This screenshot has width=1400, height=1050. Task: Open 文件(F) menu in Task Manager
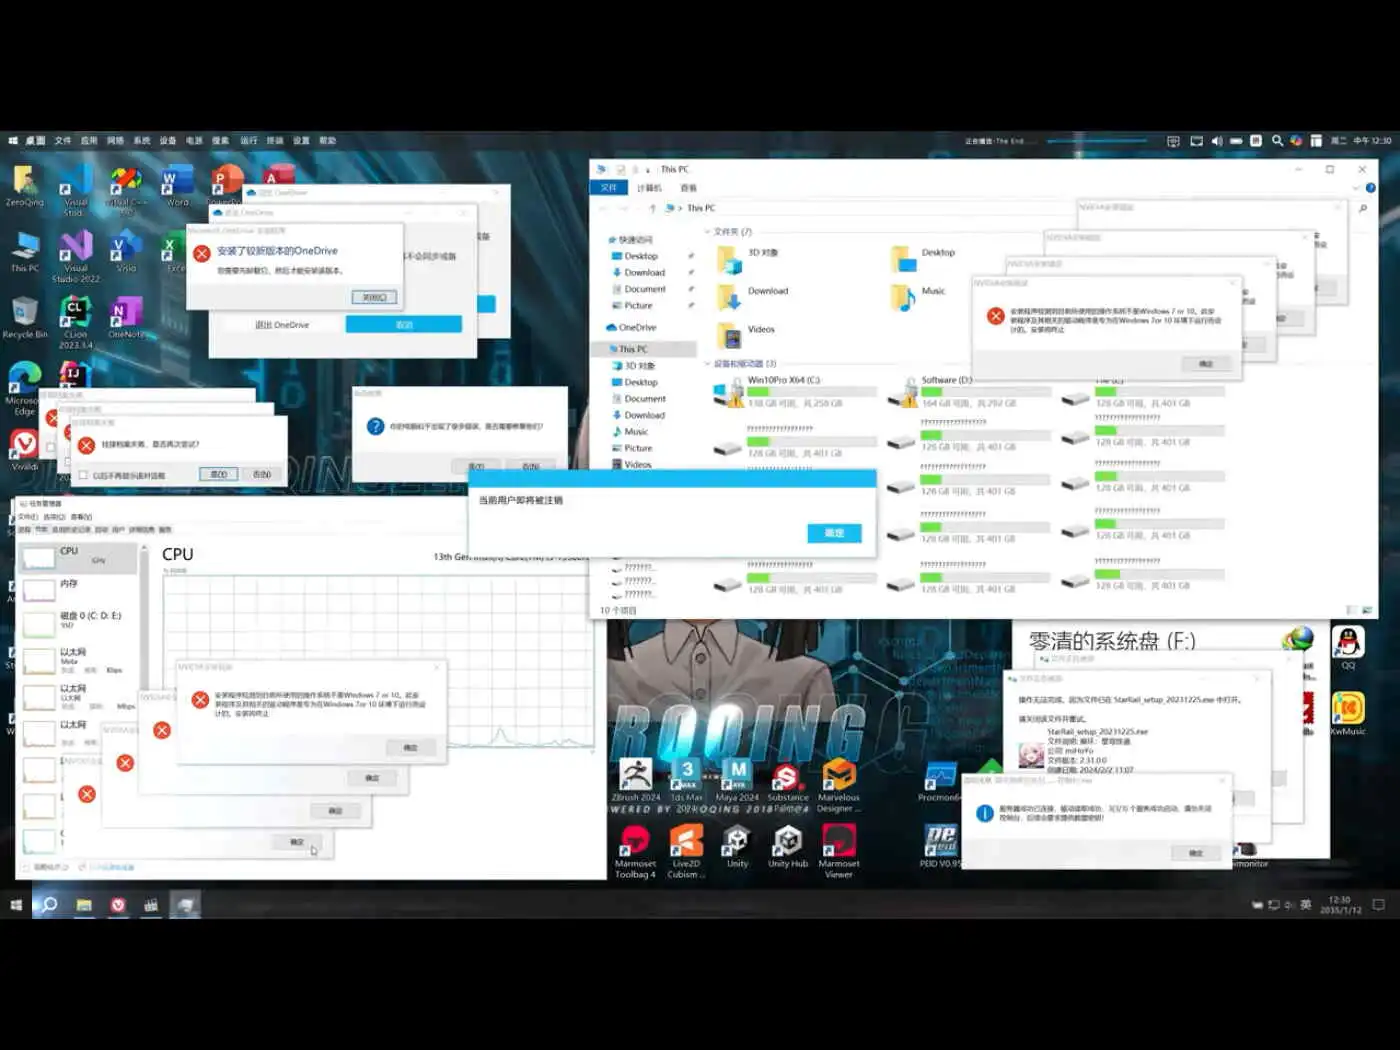click(28, 517)
